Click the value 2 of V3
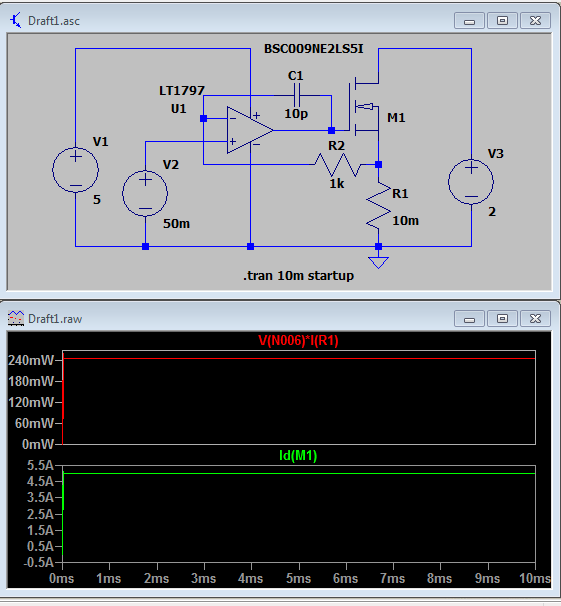This screenshot has height=606, width=561. click(492, 212)
